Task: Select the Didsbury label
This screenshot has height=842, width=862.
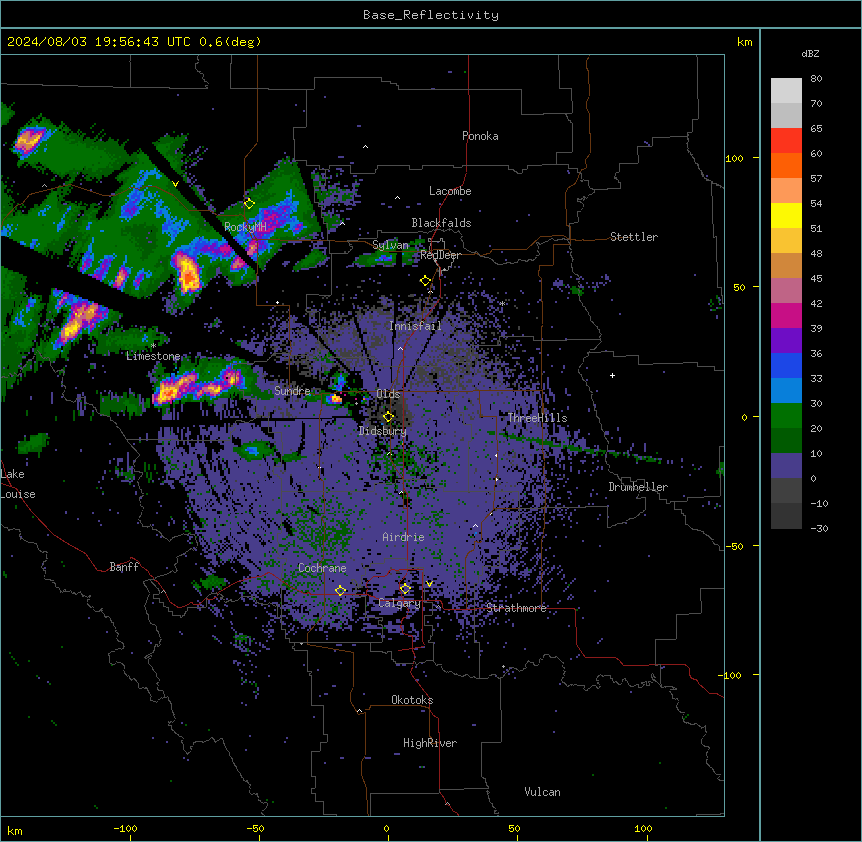Action: click(x=383, y=431)
